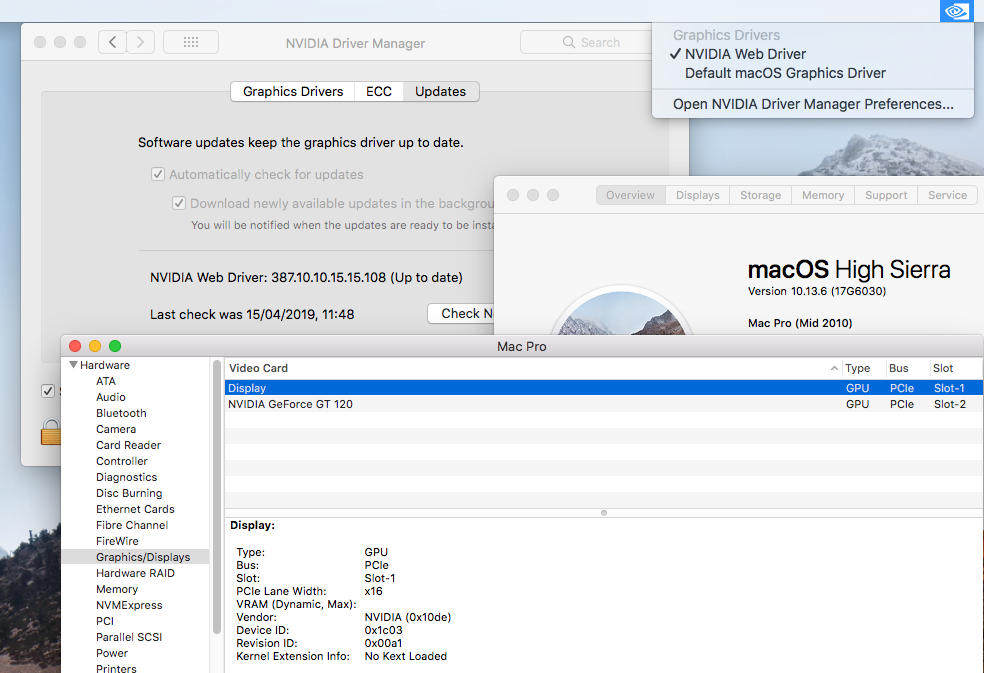Select the NVIDIA GeForce GT 120 row

(602, 404)
